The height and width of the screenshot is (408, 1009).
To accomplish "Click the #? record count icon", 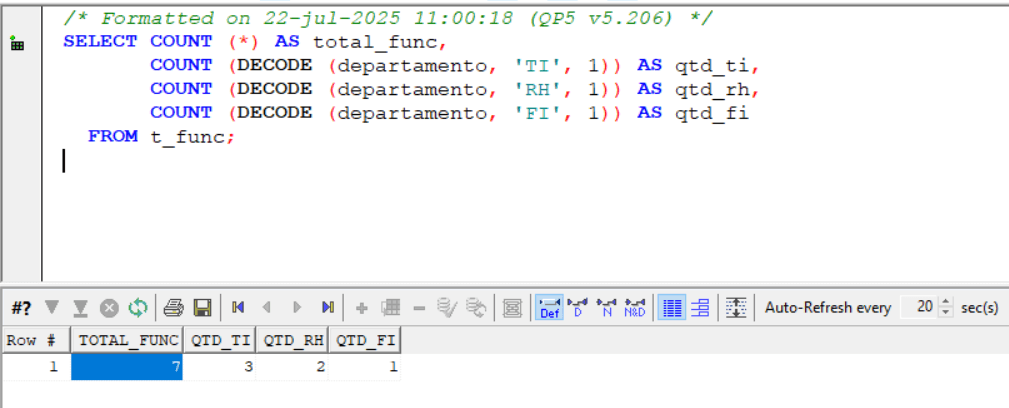I will tap(21, 308).
